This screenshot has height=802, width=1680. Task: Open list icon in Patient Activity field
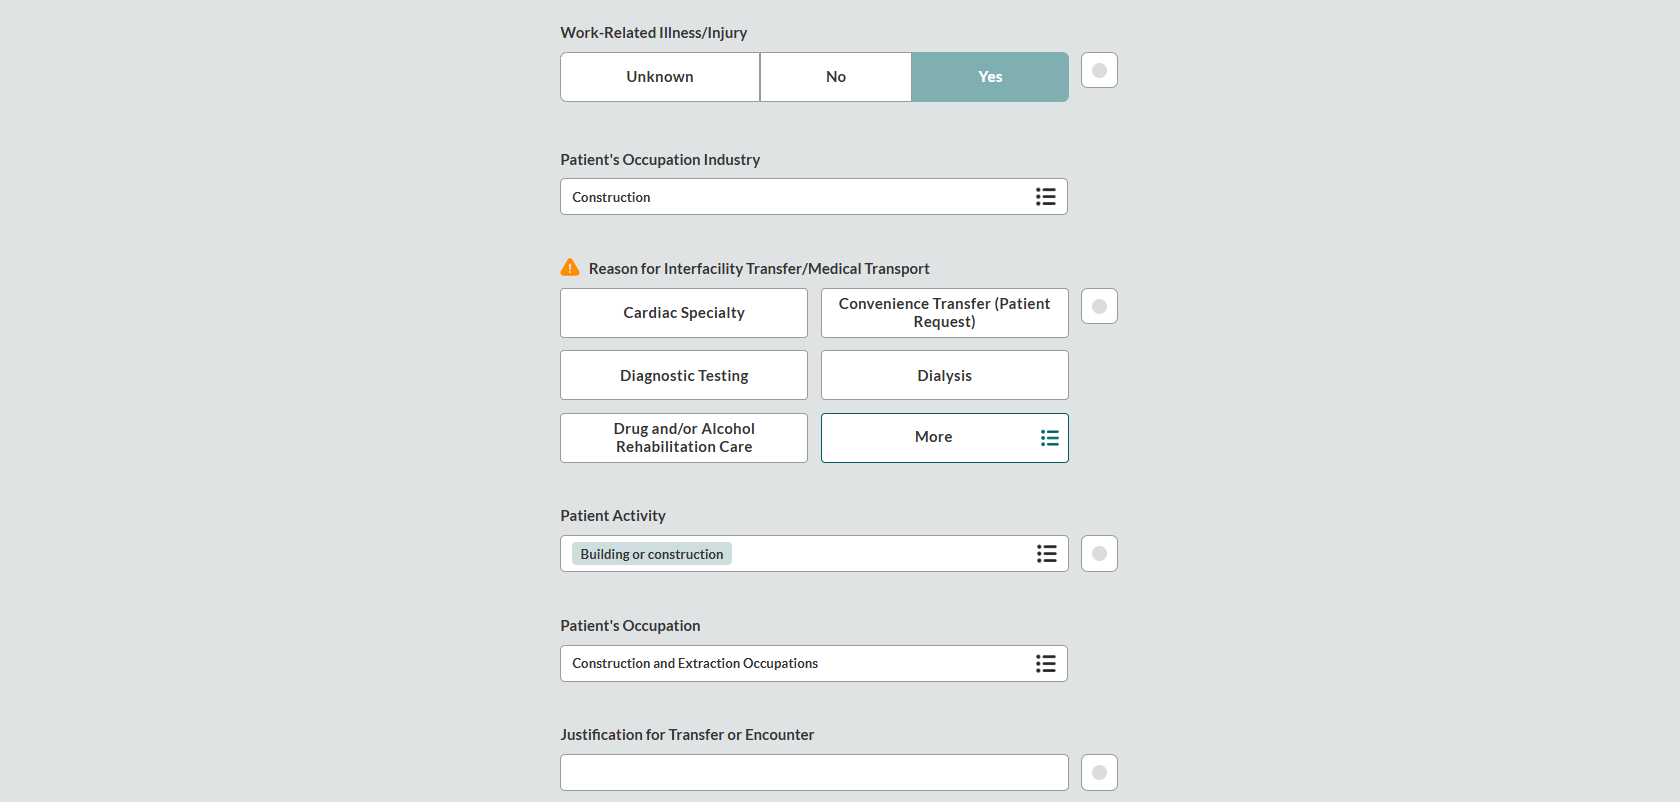click(x=1046, y=554)
